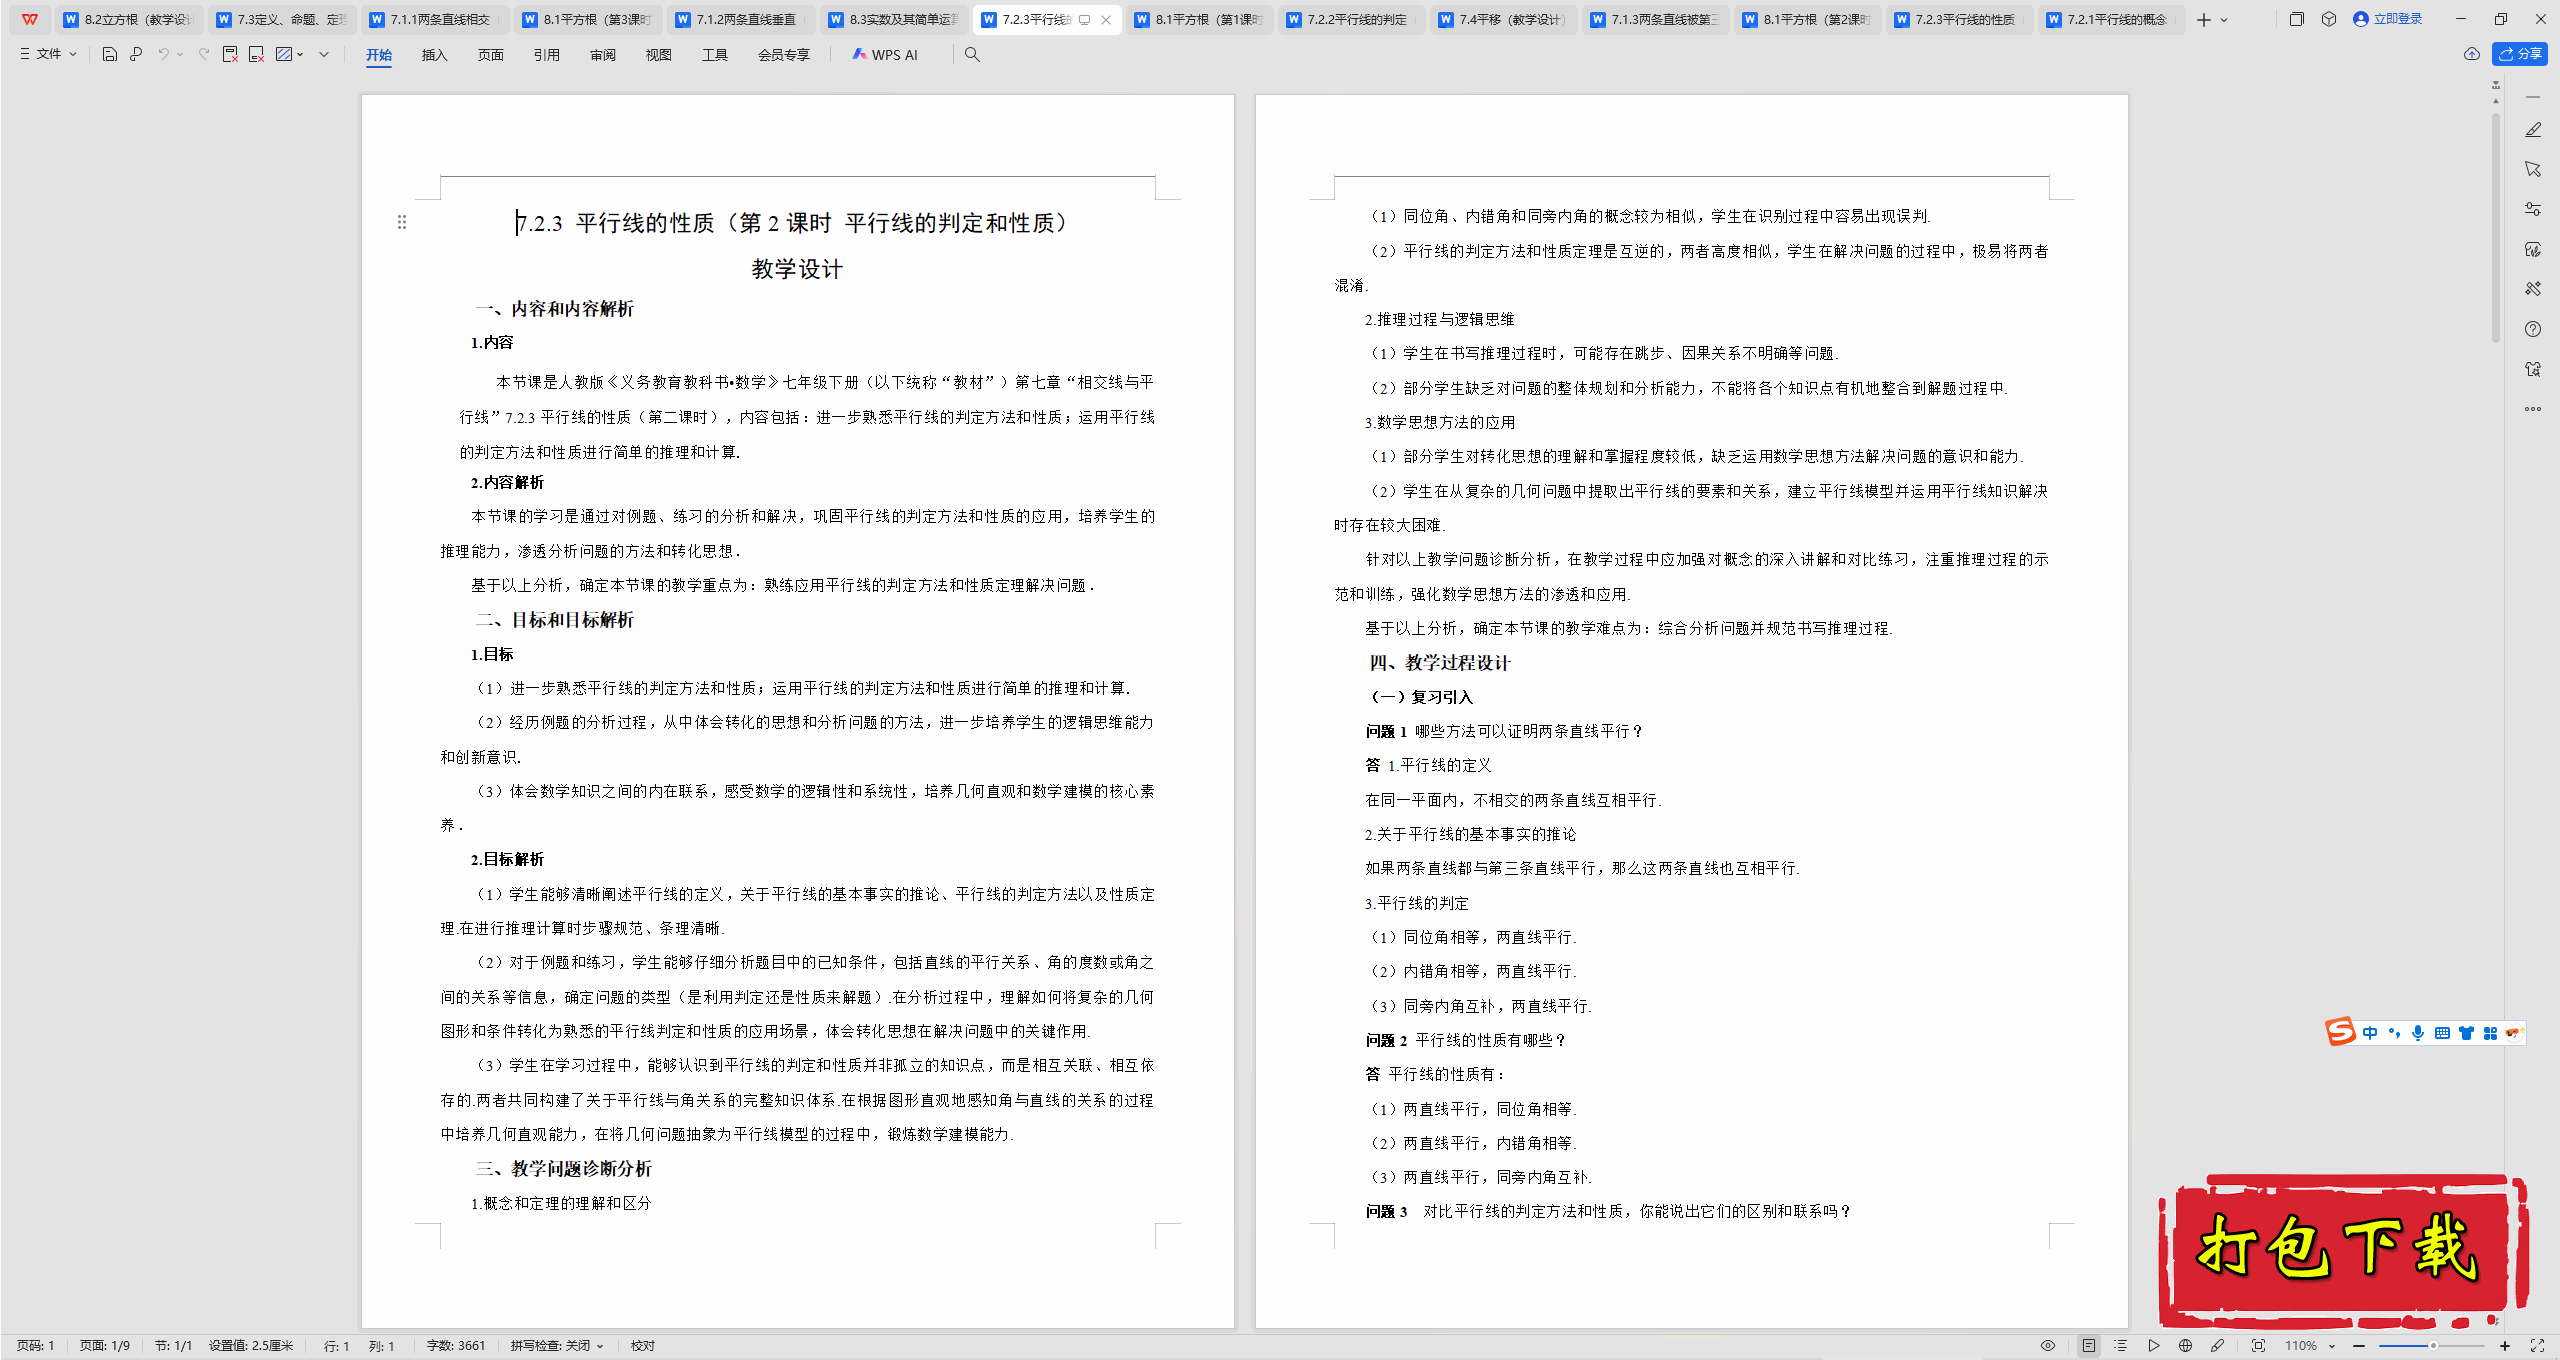The image size is (2560, 1360).
Task: Click the WPS home logo icon
Action: click(30, 19)
